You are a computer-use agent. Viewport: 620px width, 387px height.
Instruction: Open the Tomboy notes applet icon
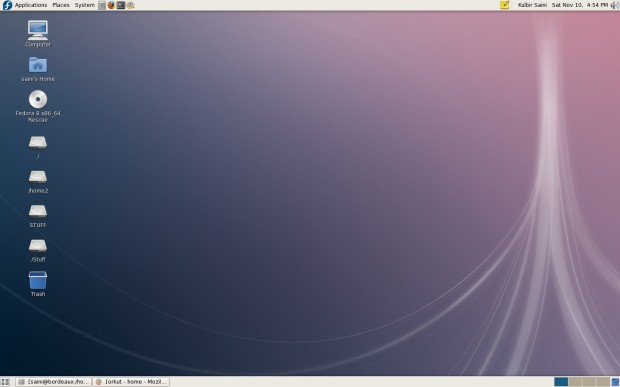(x=504, y=5)
